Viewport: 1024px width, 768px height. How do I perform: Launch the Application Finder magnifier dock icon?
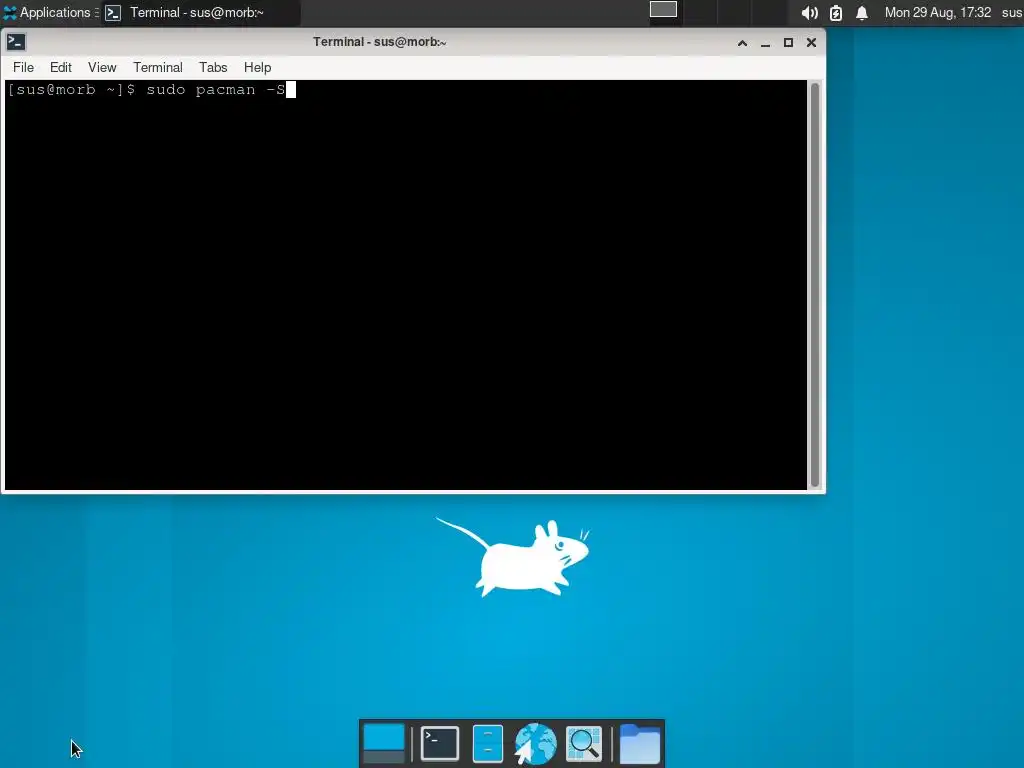[x=584, y=743]
